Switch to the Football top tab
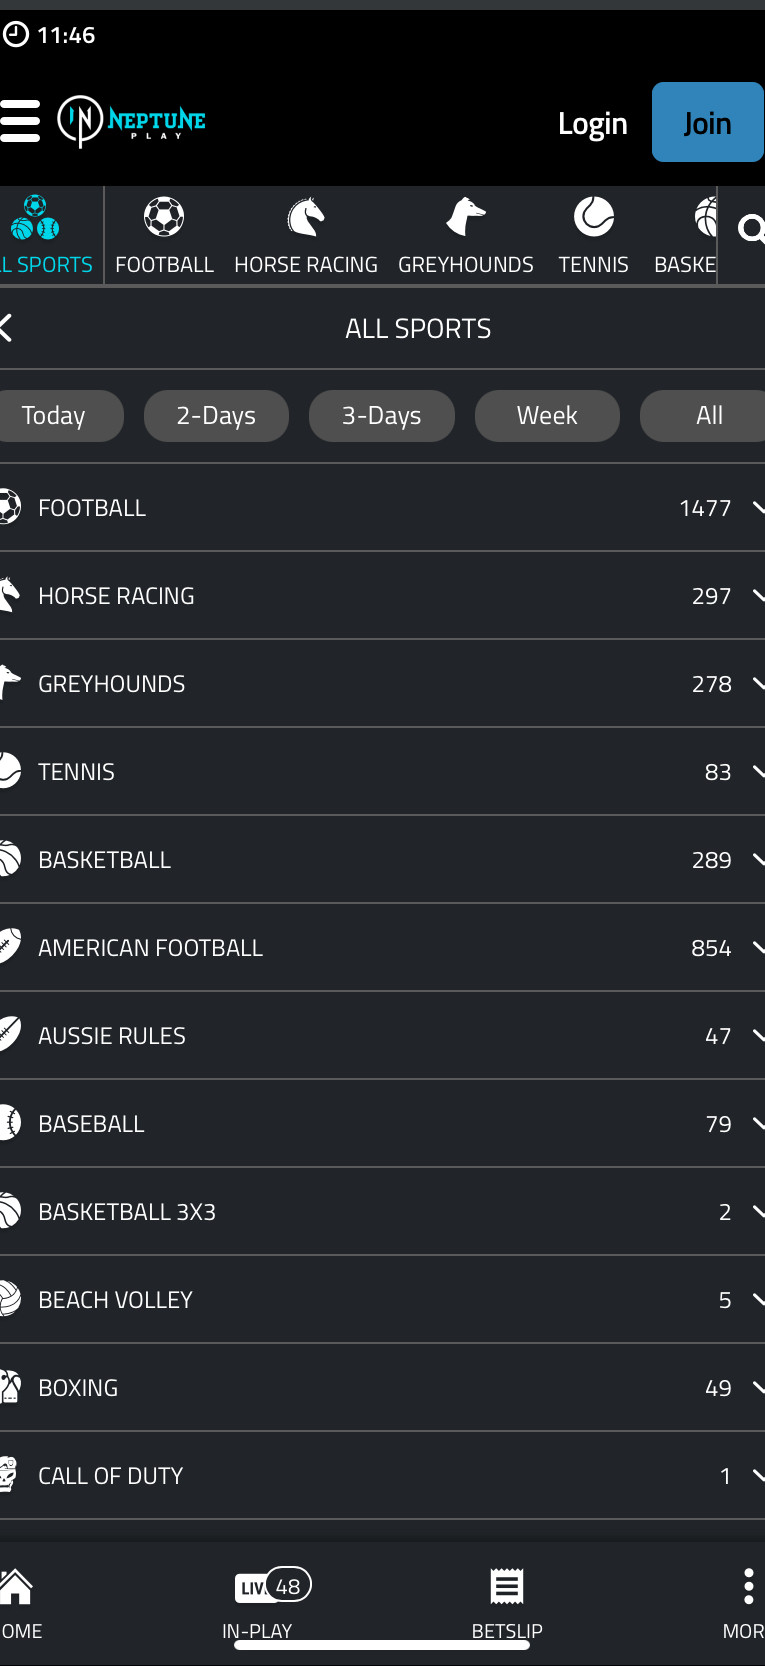Viewport: 765px width, 1666px height. [164, 236]
